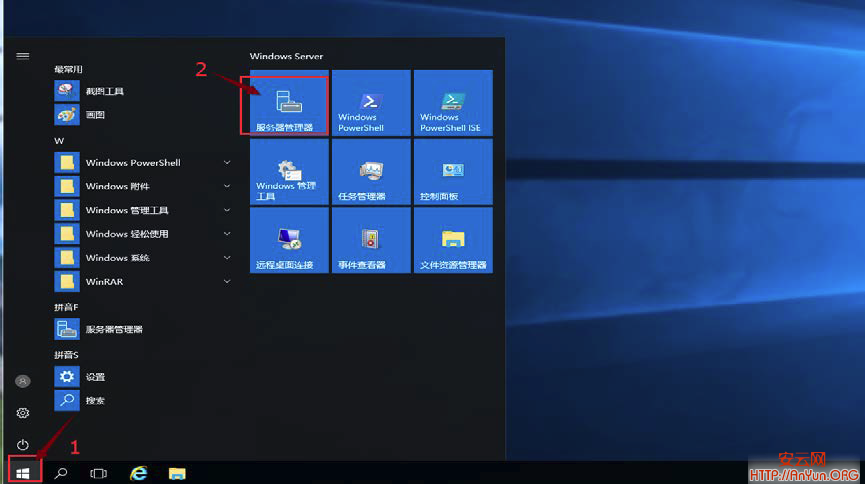
Task: Open 截图工具 from most used list
Action: [x=104, y=91]
